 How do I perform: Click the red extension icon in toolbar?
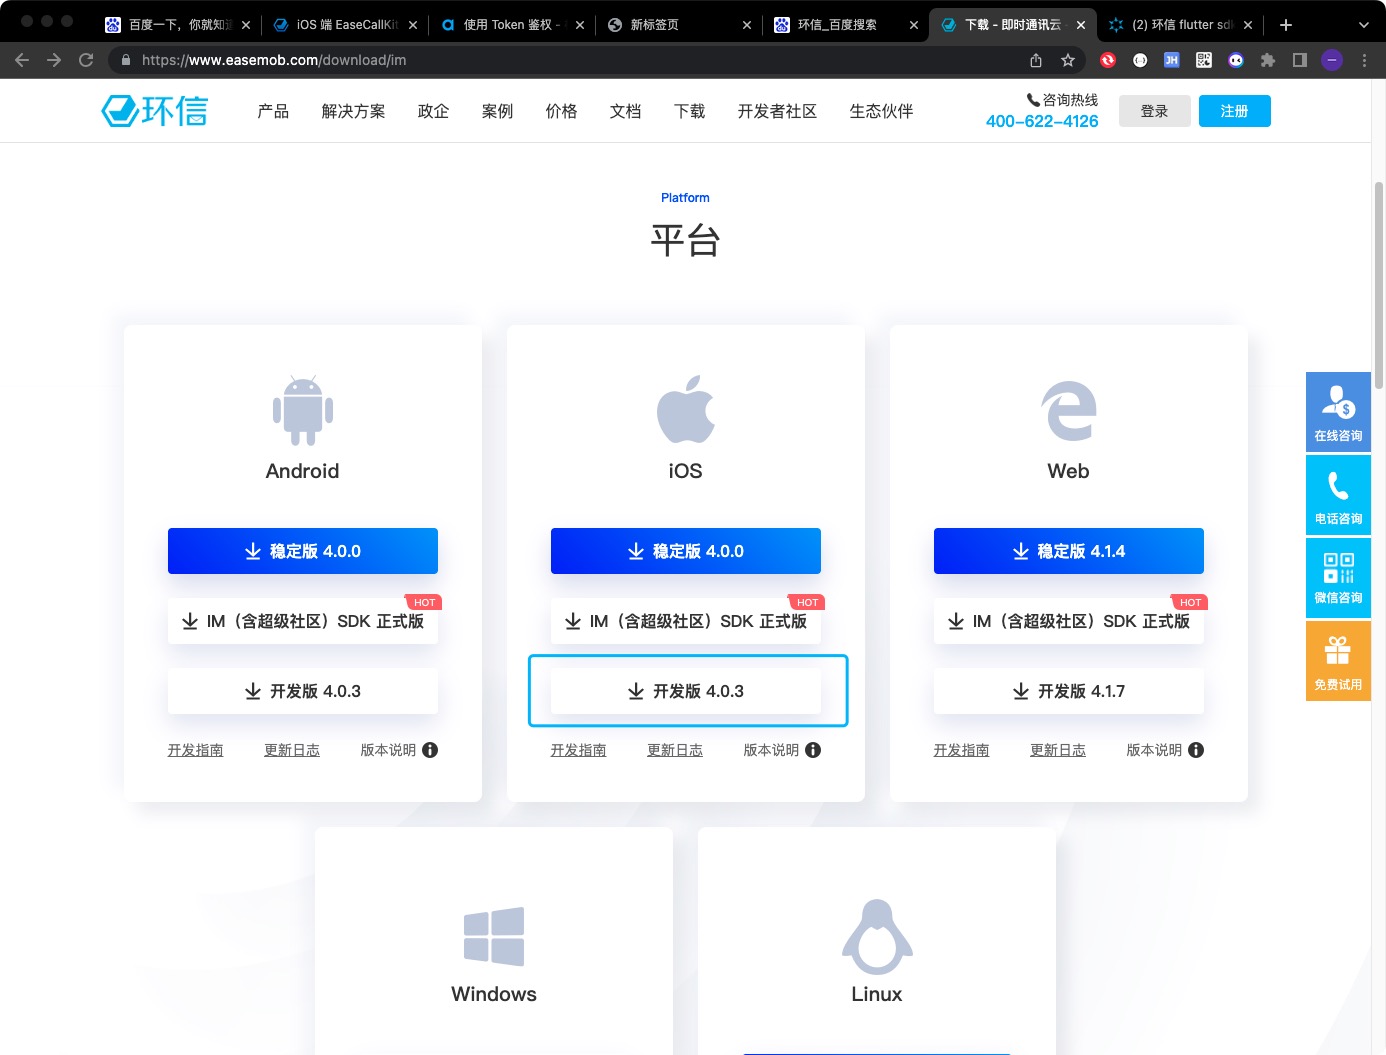tap(1108, 60)
